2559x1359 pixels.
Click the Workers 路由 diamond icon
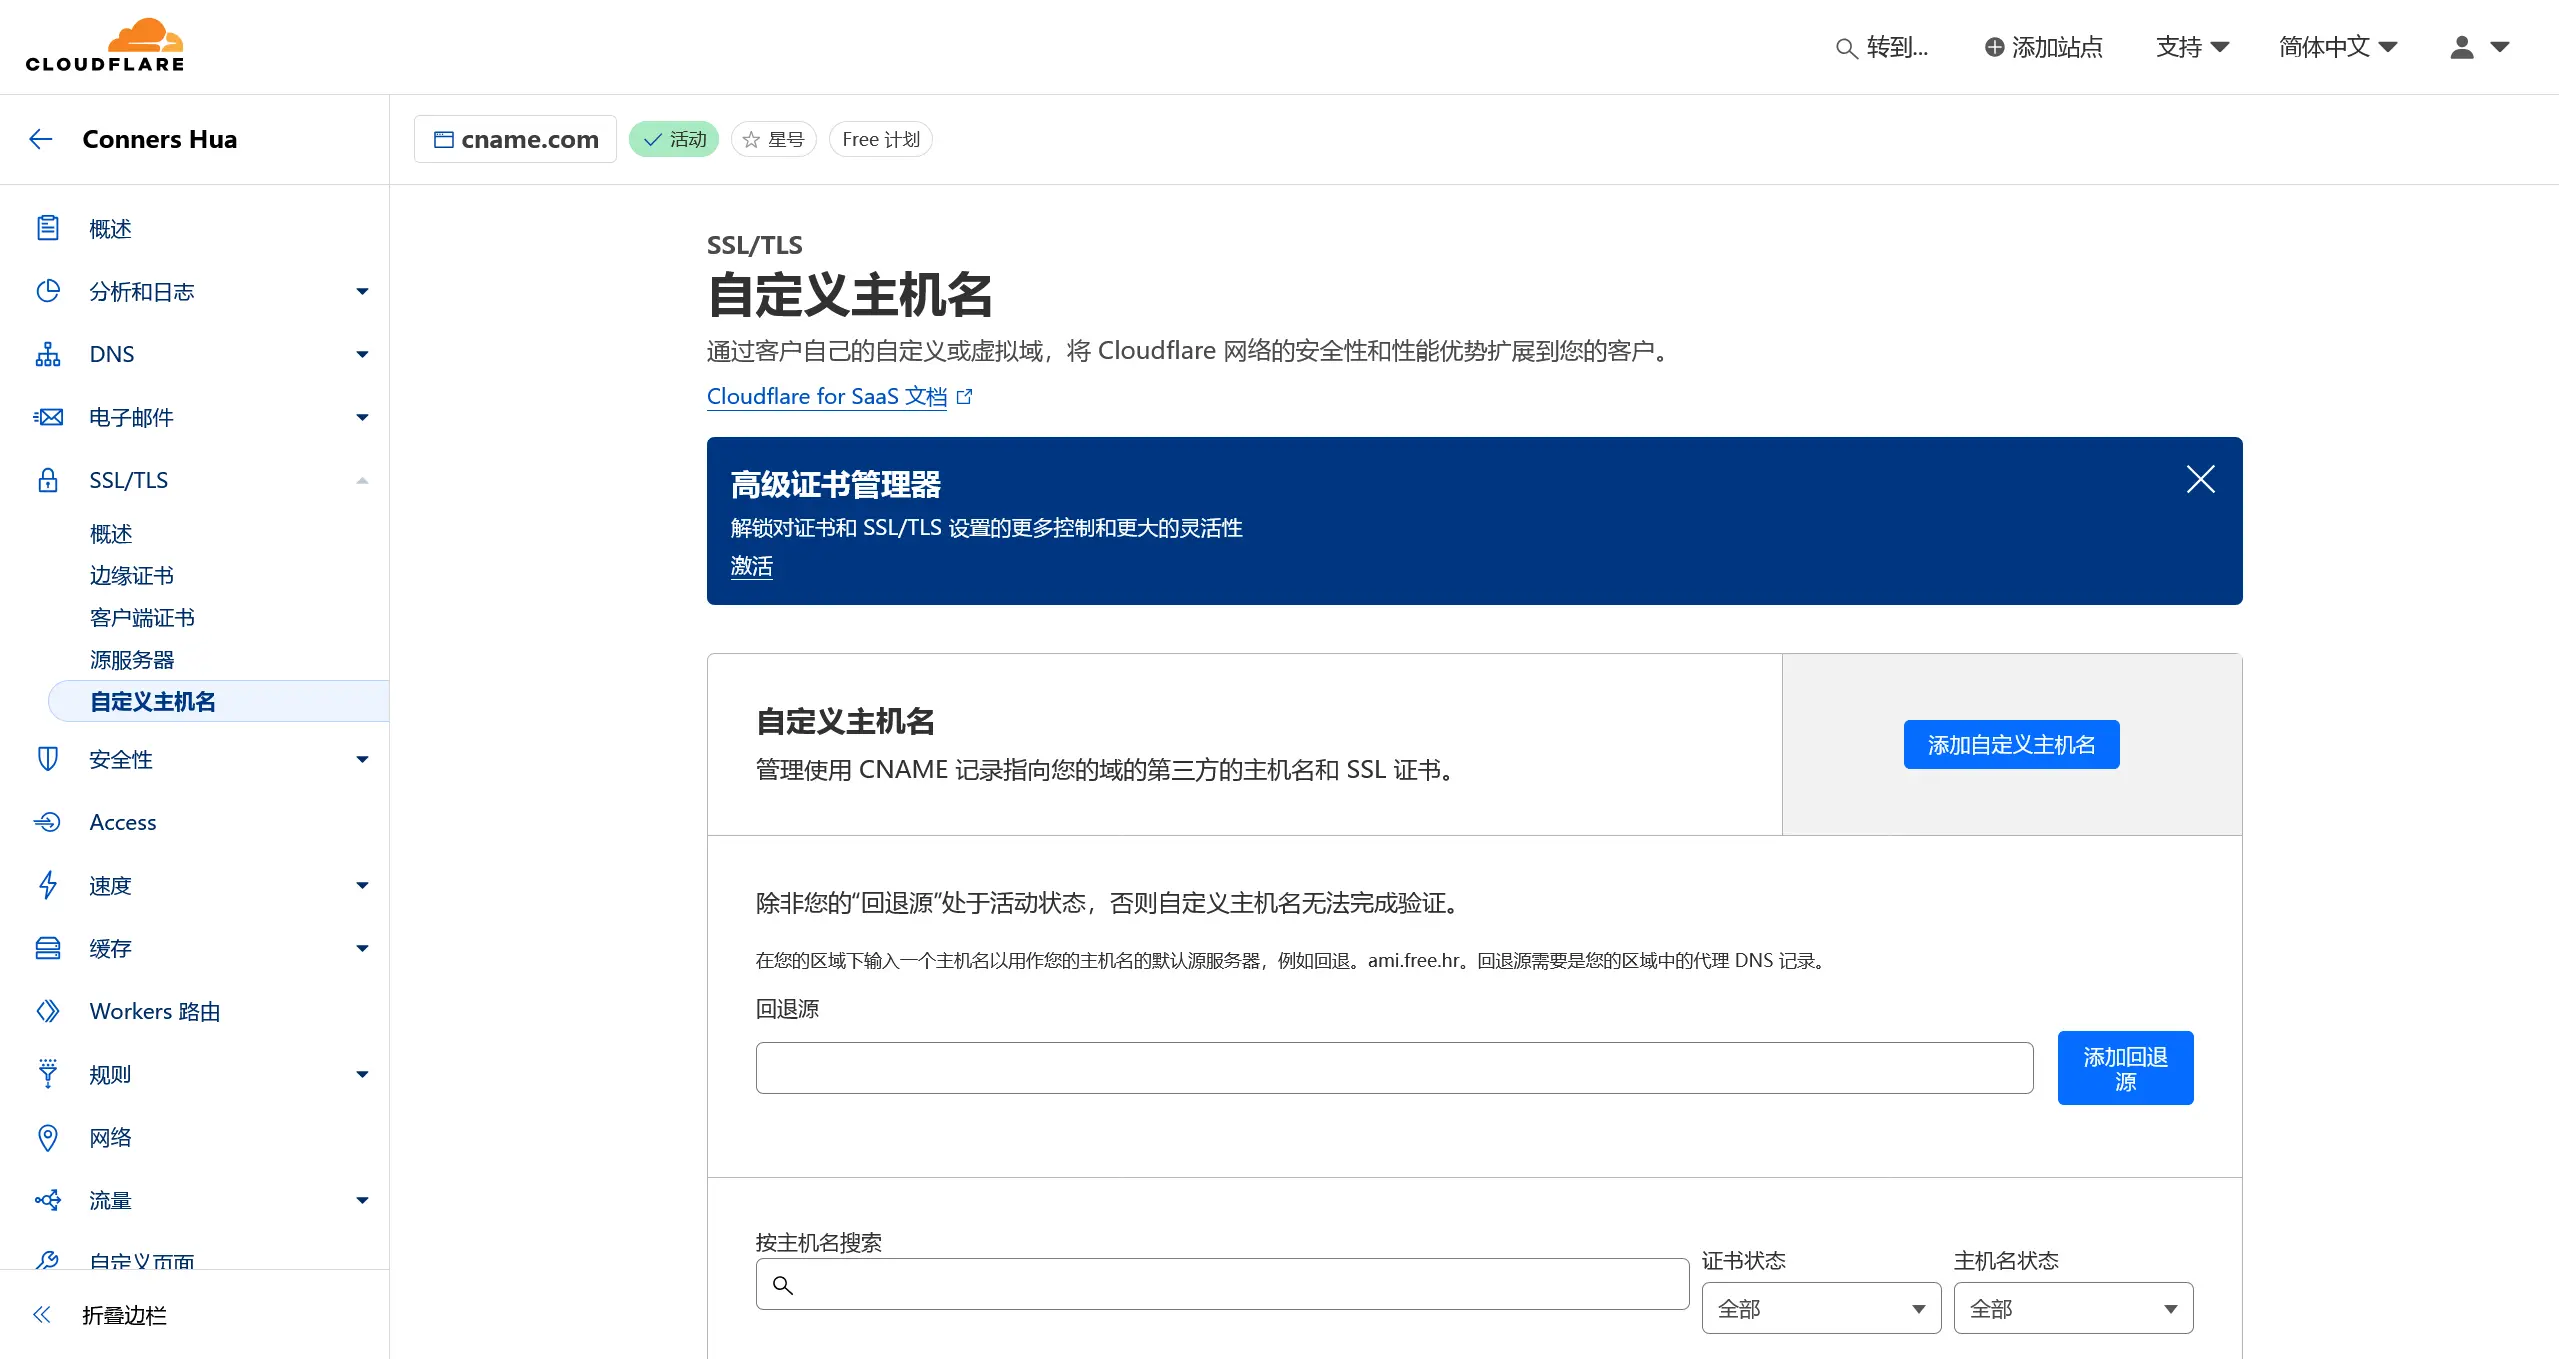(48, 1011)
